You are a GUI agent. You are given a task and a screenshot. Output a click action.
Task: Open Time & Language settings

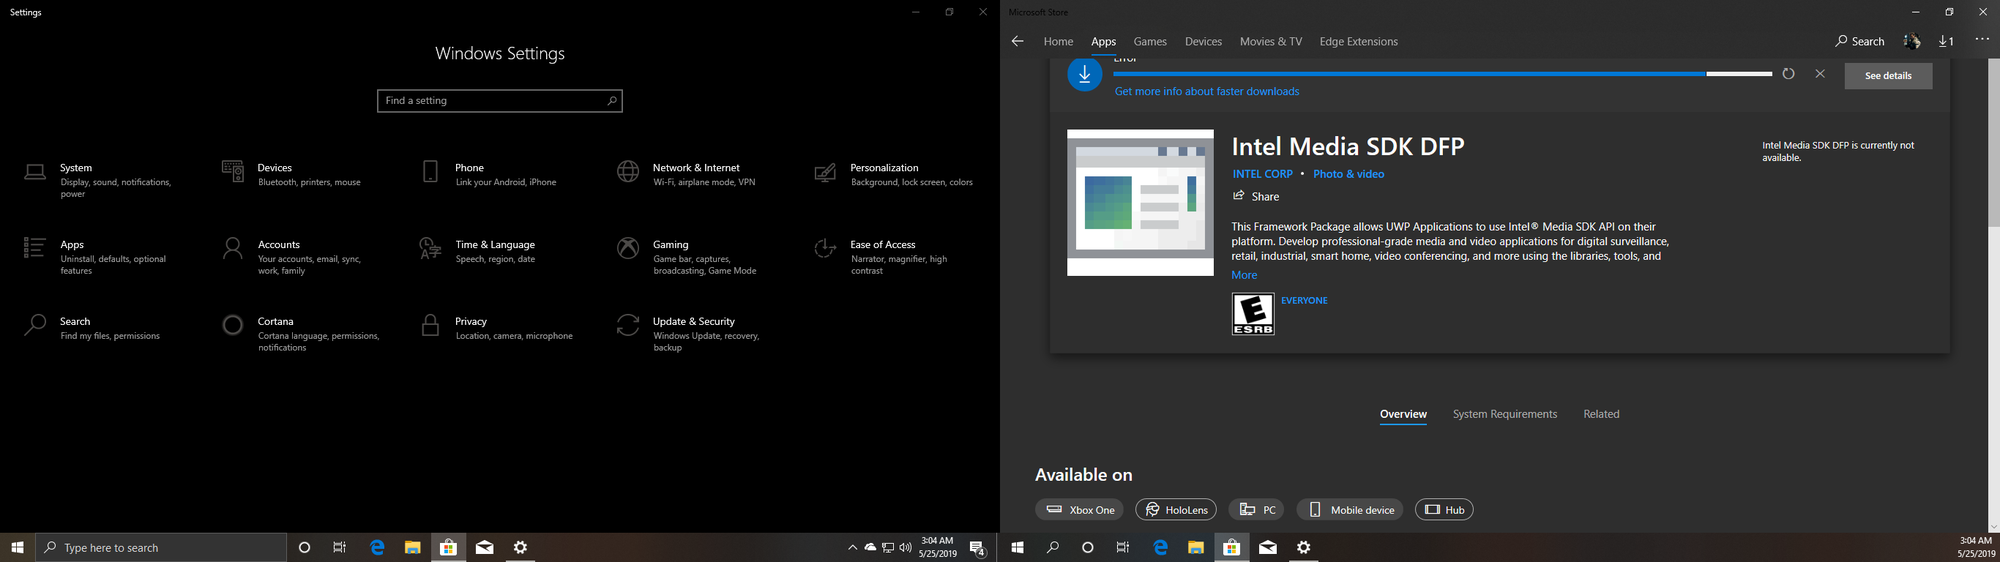[x=480, y=251]
